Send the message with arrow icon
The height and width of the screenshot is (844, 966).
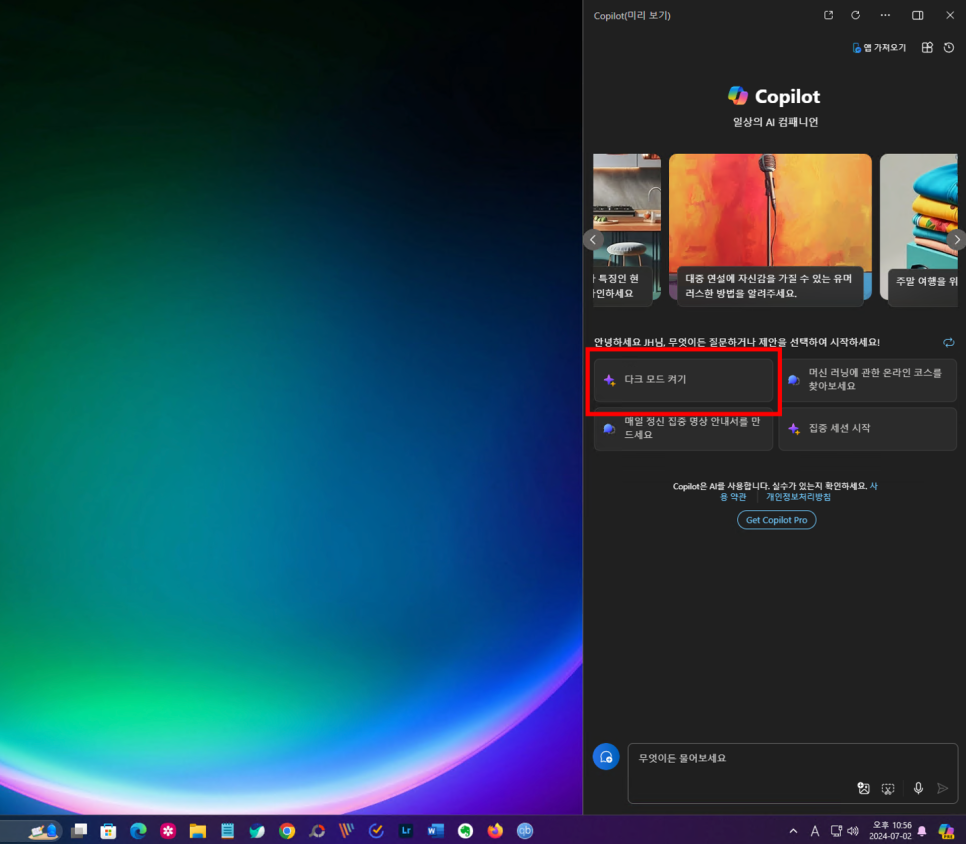(943, 789)
